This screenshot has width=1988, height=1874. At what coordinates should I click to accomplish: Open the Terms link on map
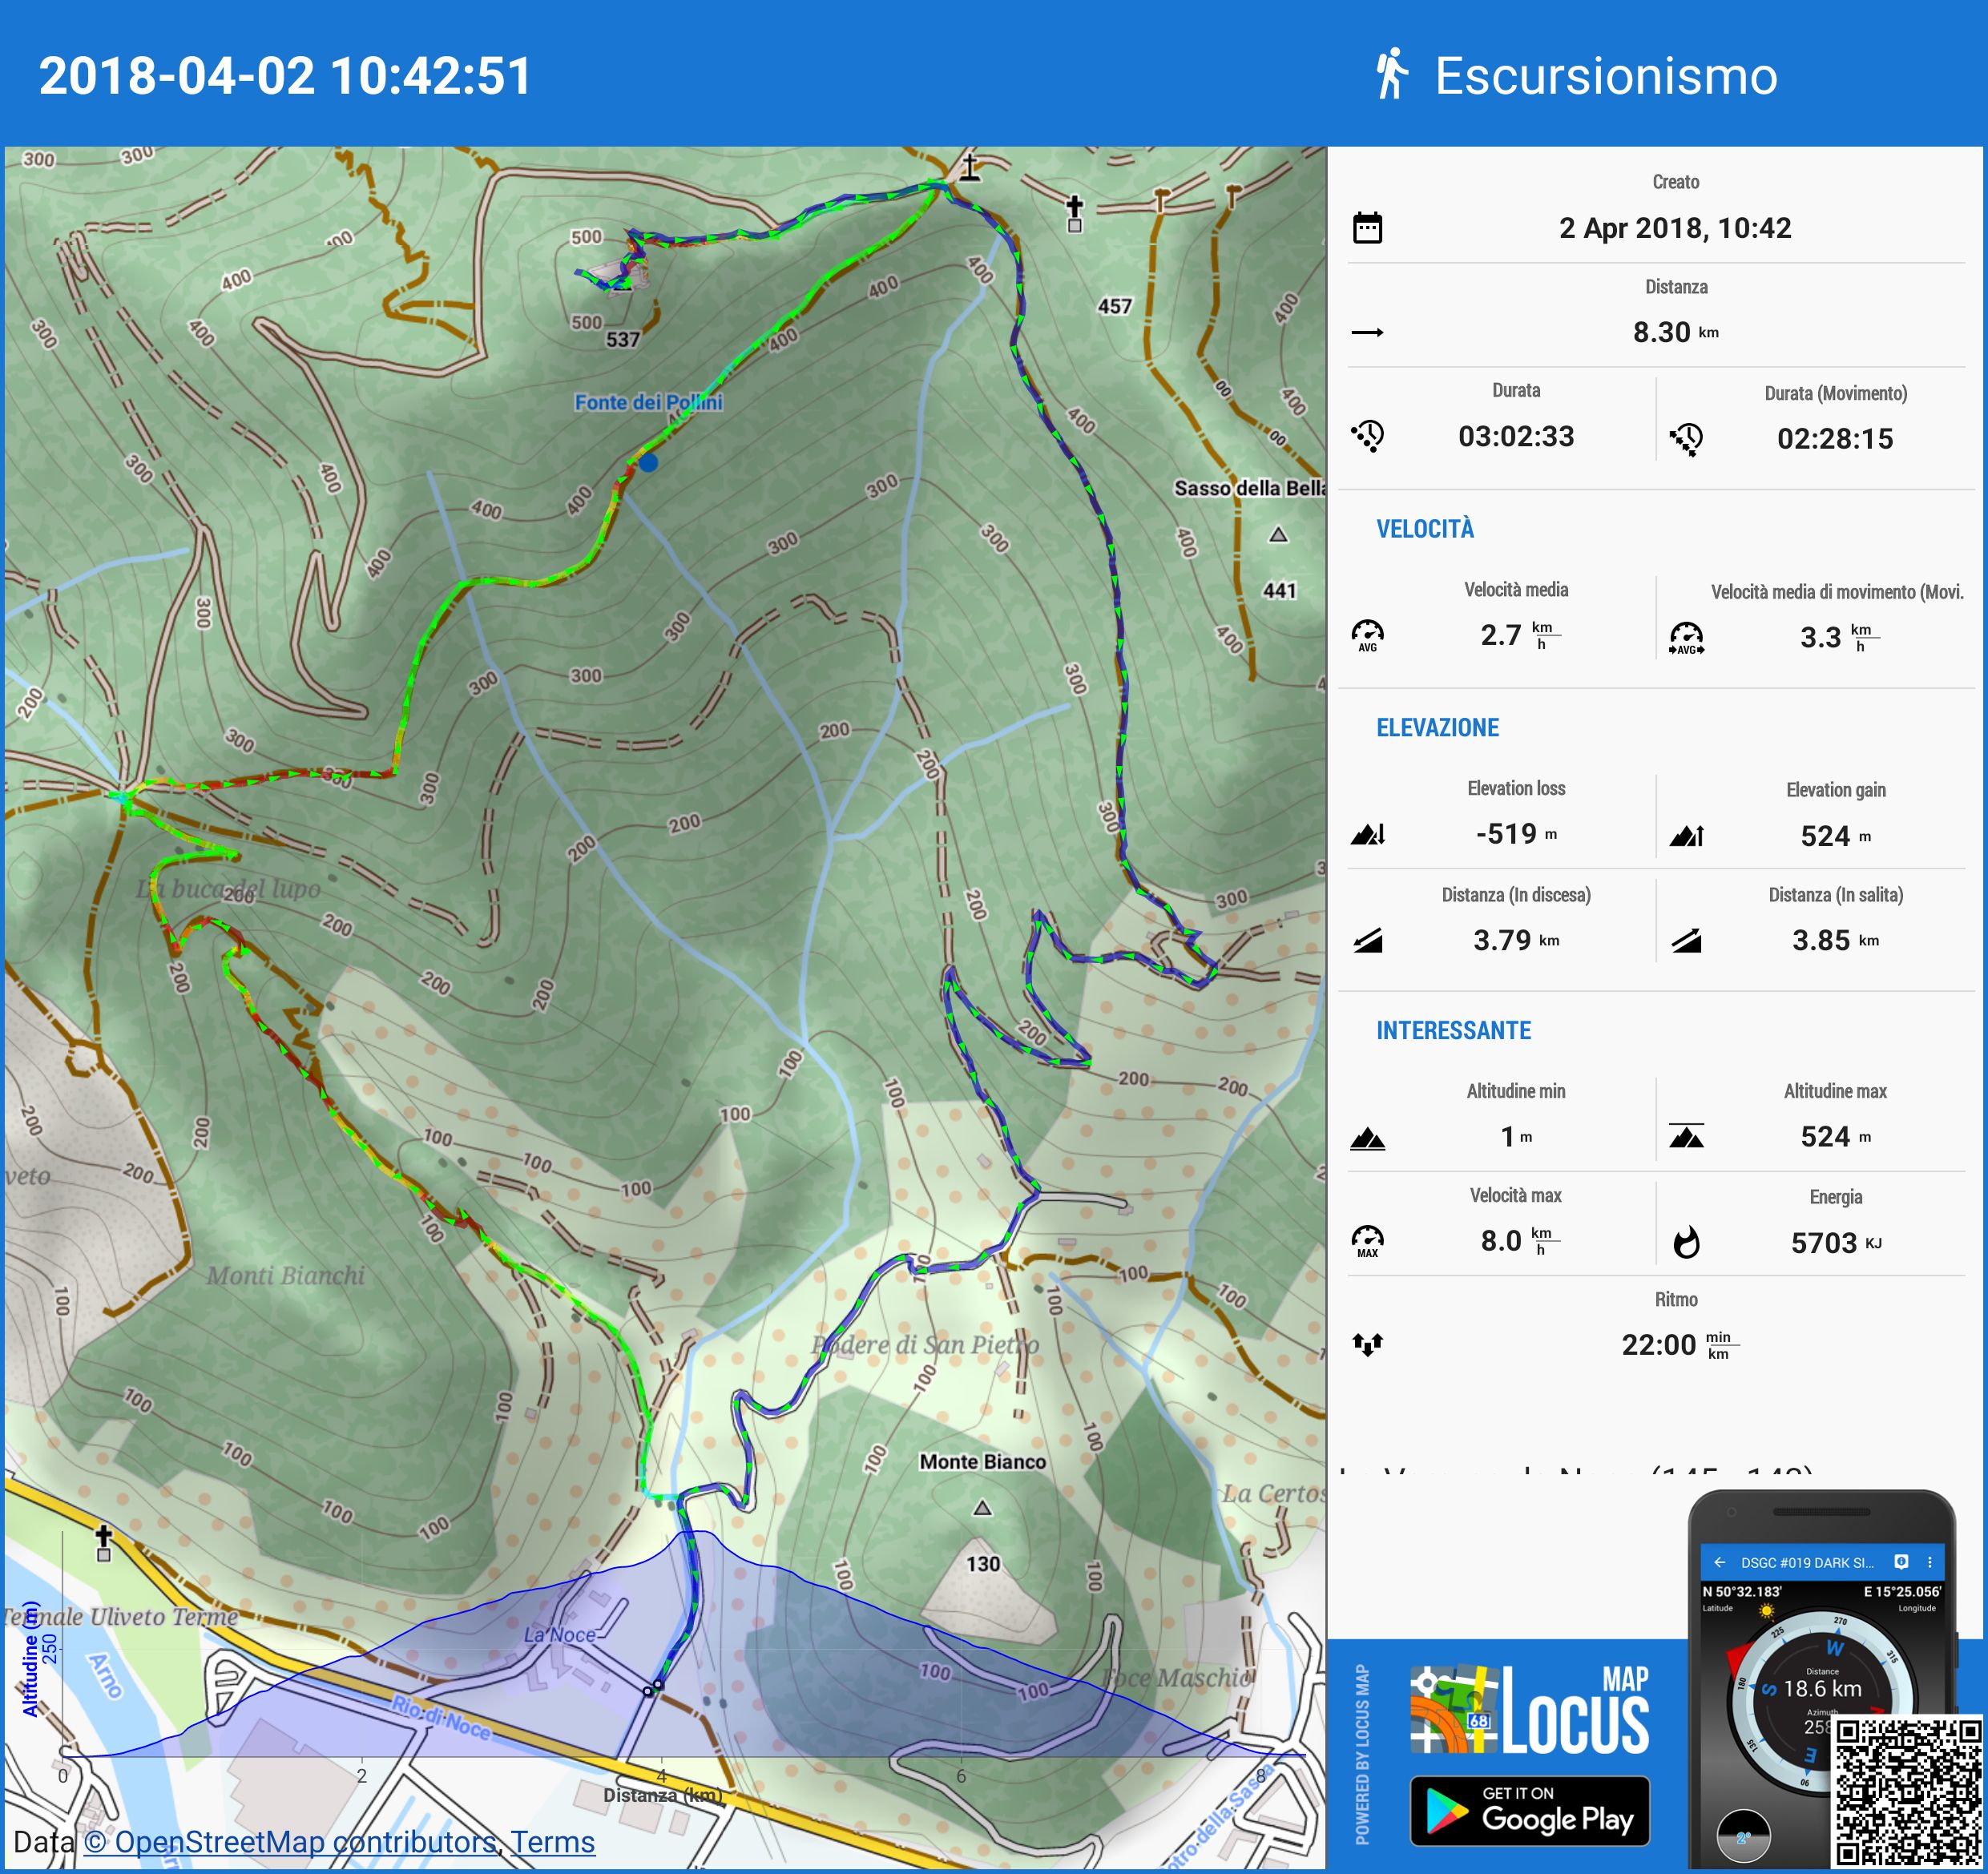[553, 1842]
